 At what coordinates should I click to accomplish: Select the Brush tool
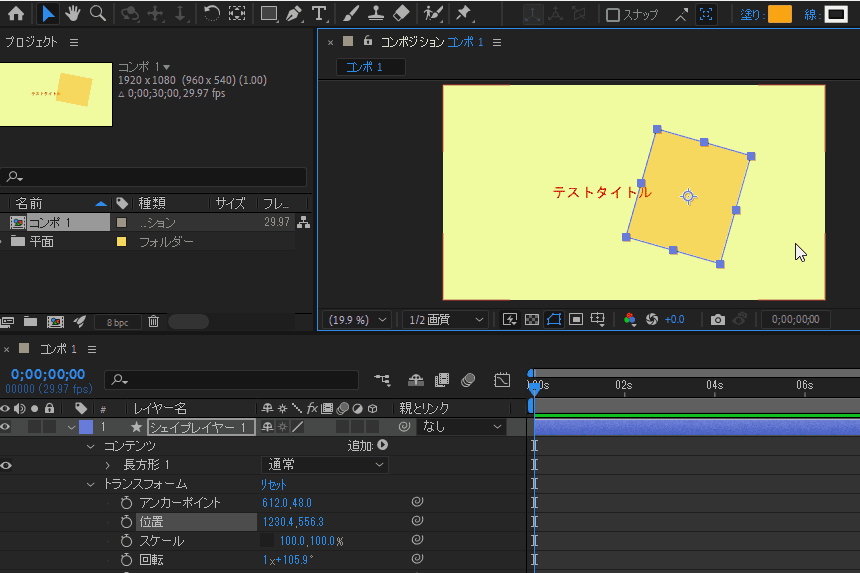351,13
